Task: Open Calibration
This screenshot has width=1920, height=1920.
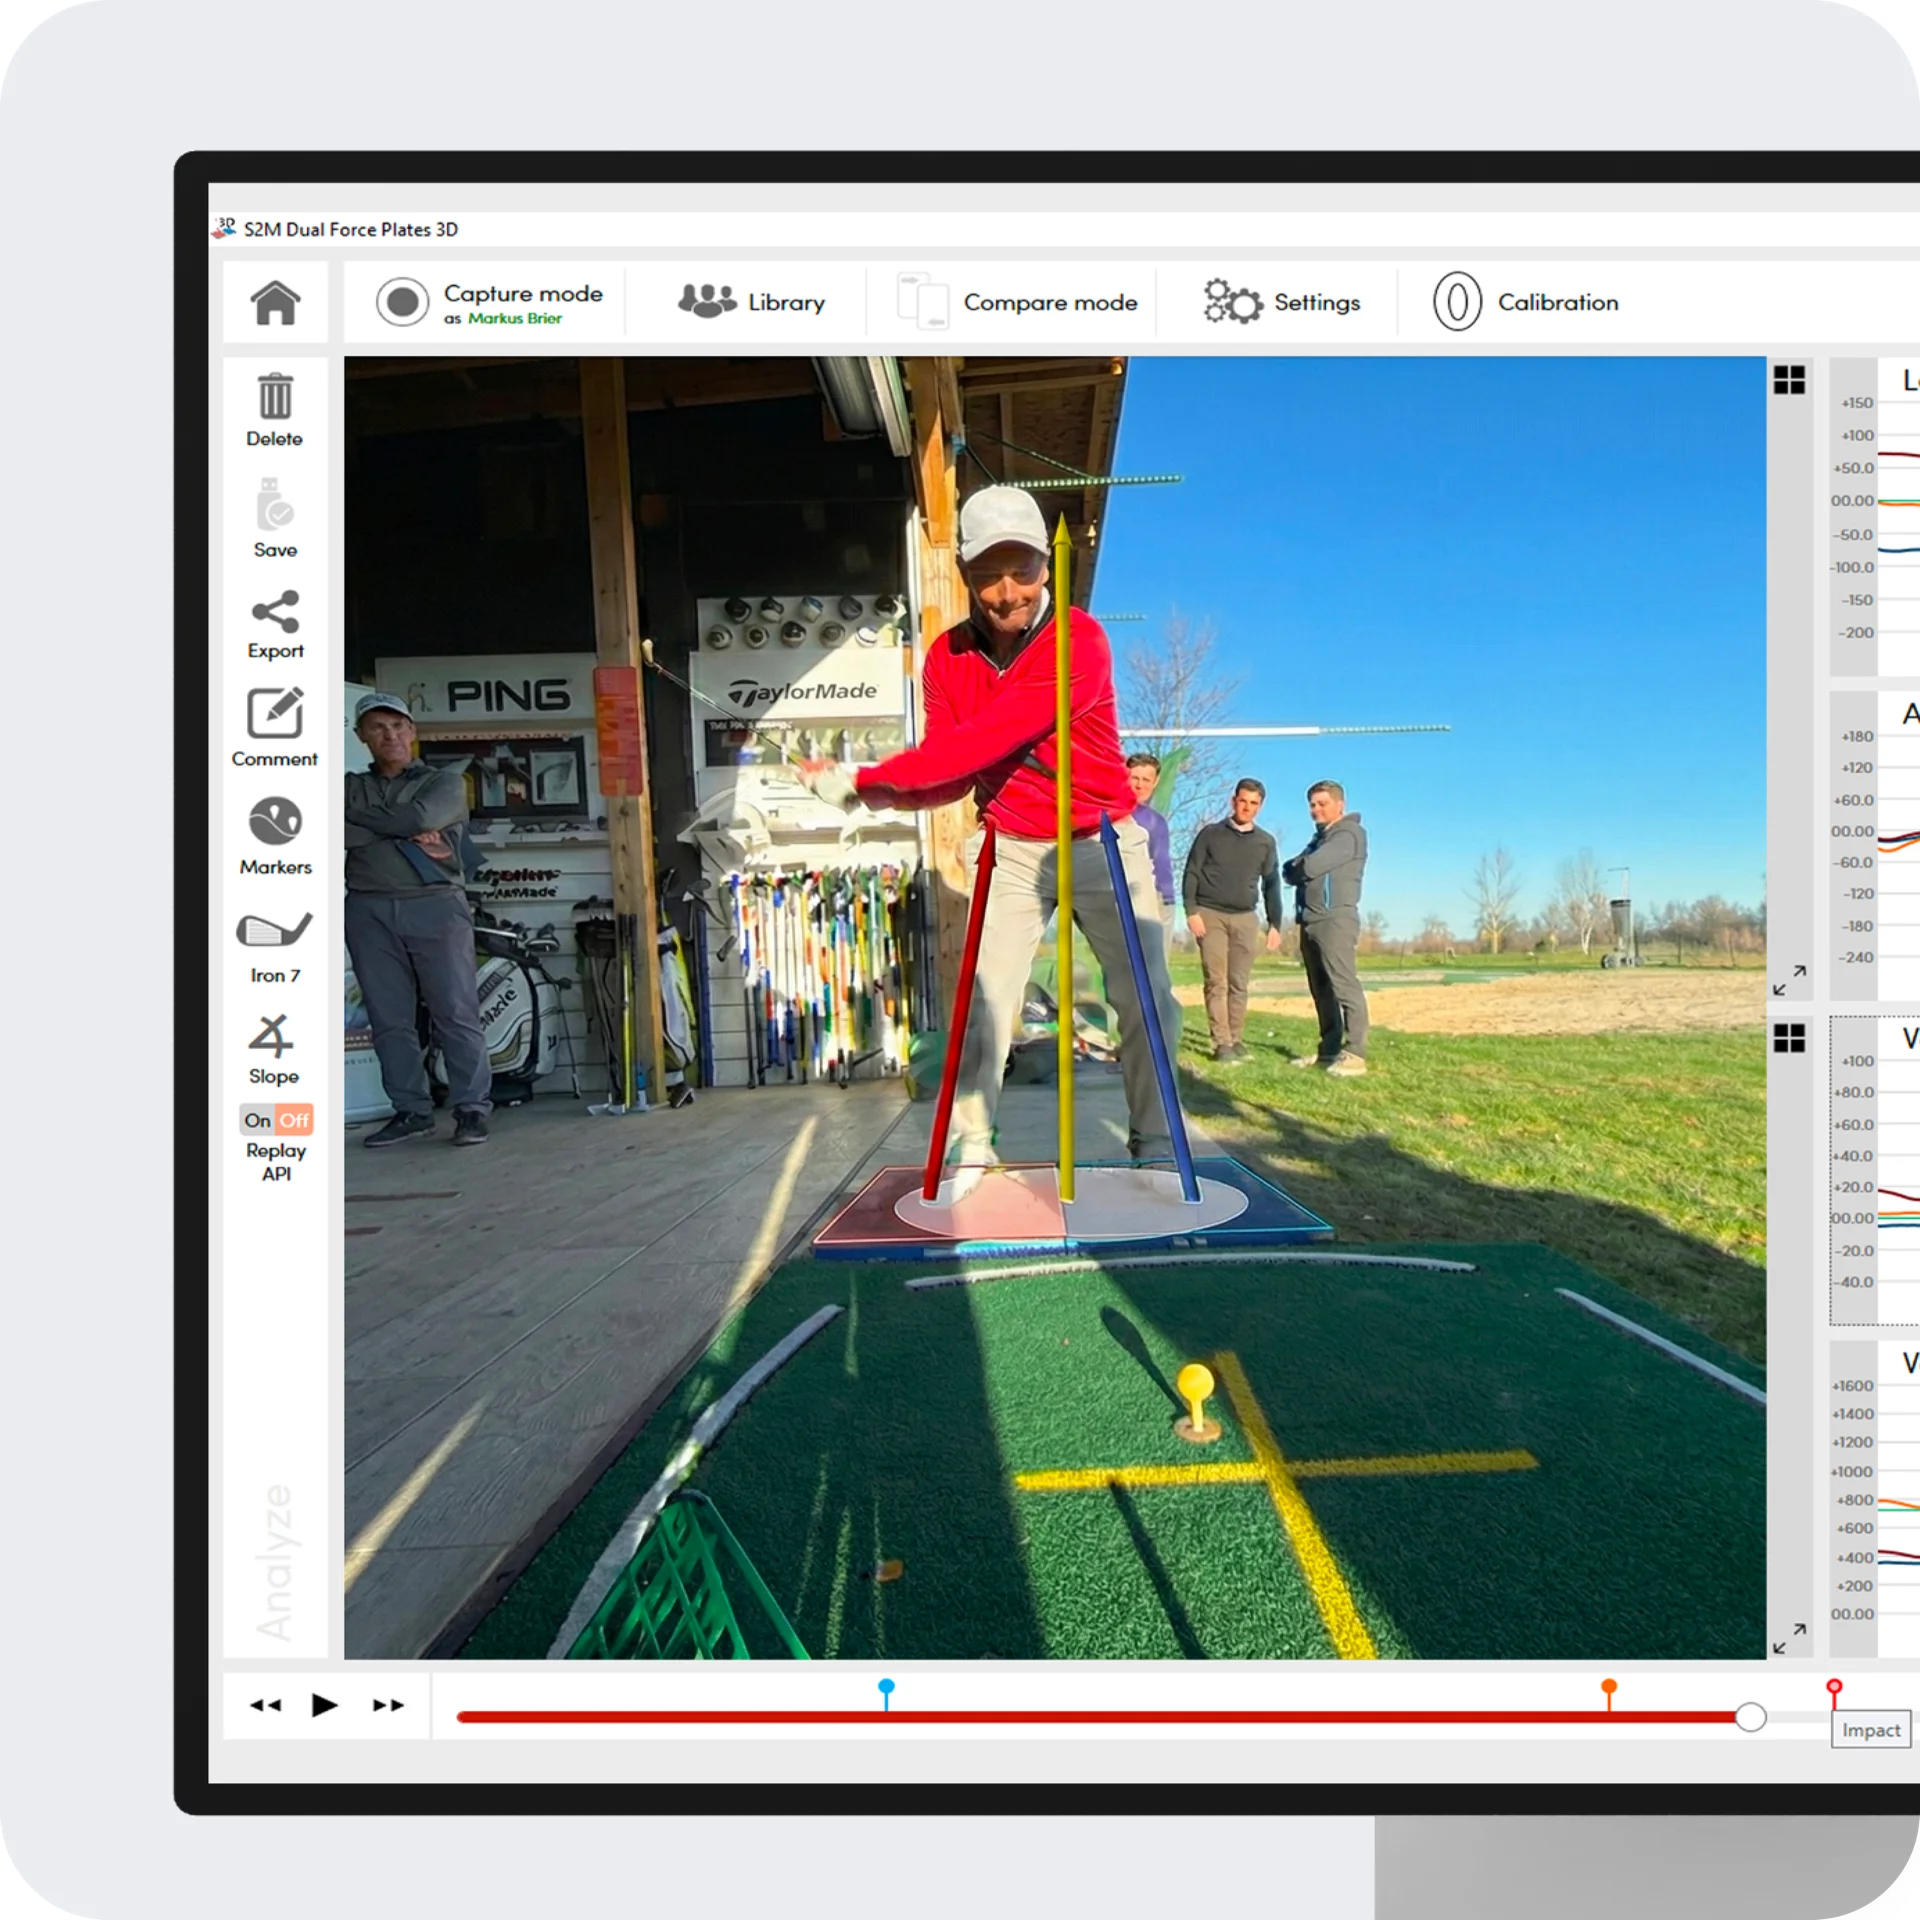Action: coord(1526,302)
